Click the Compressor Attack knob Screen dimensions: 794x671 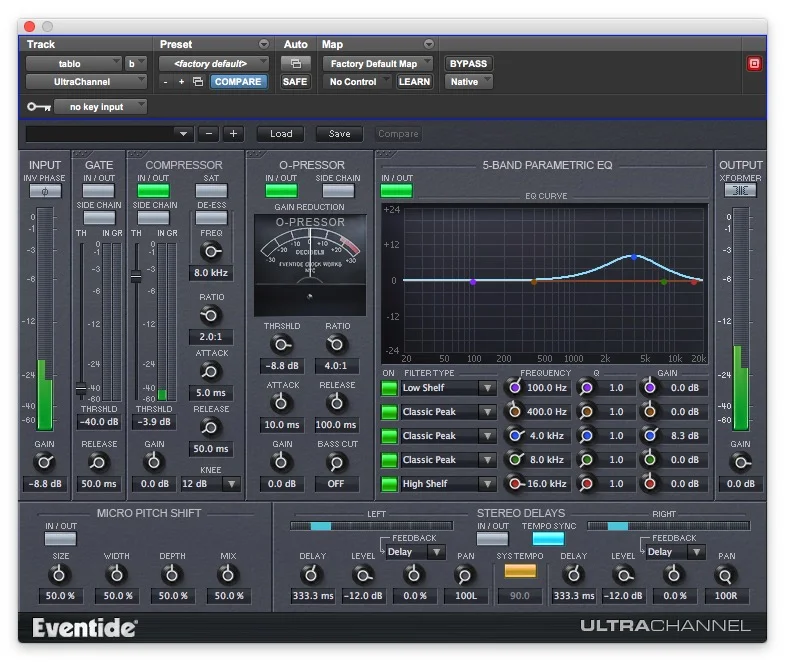pos(210,371)
